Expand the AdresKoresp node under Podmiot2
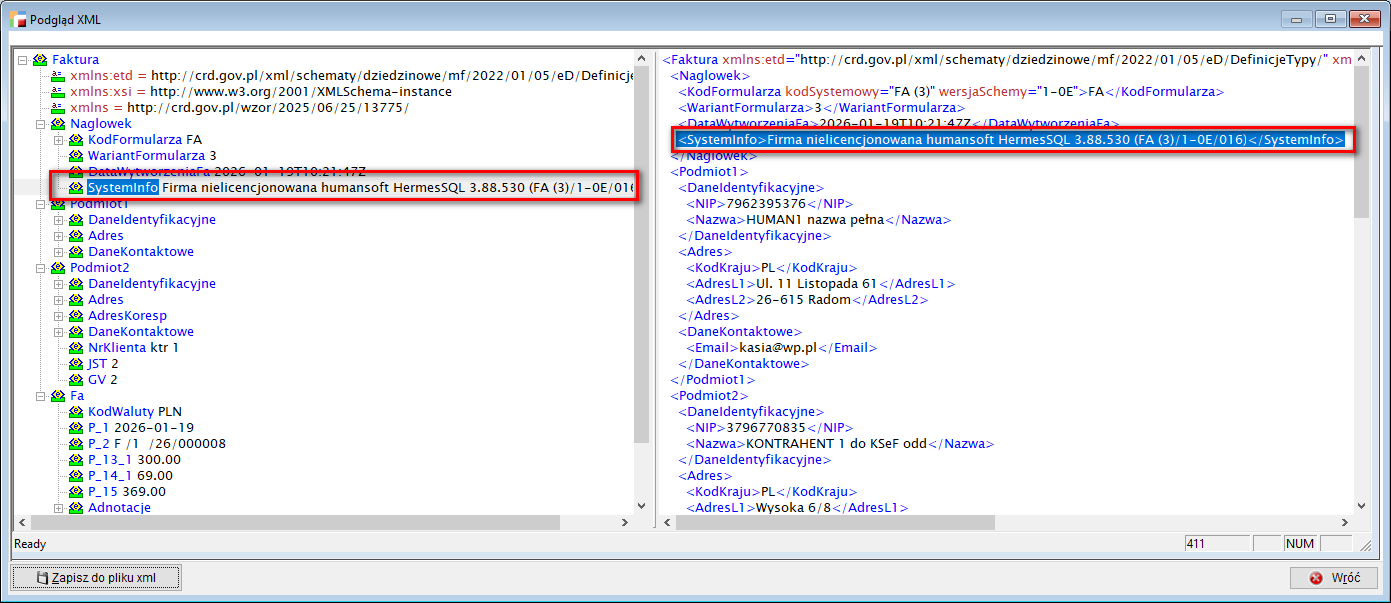1391x603 pixels. [59, 316]
